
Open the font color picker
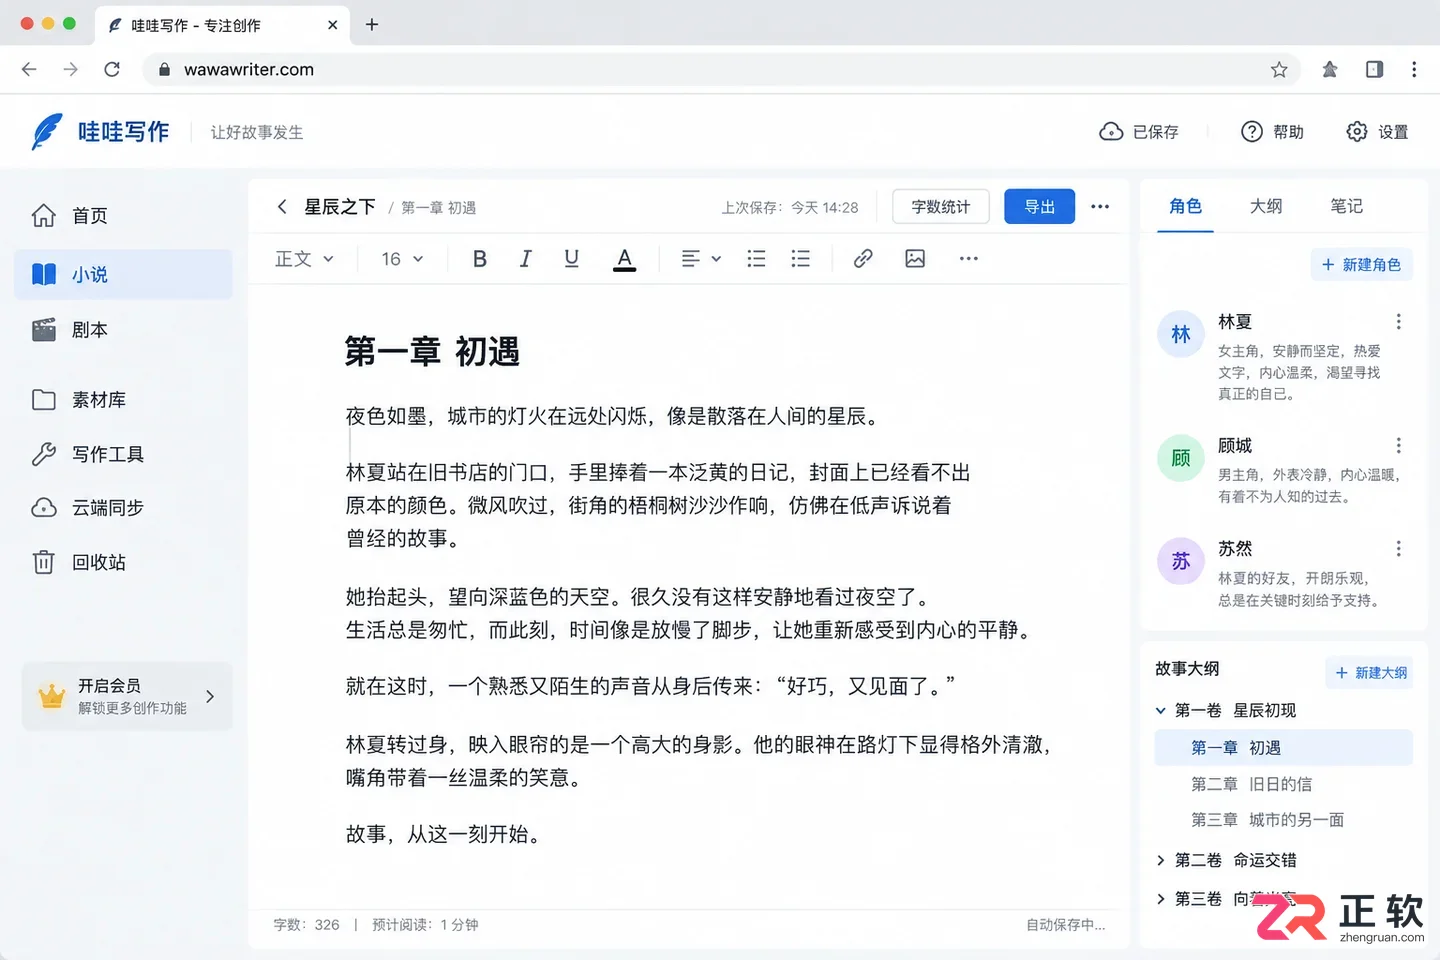[624, 259]
